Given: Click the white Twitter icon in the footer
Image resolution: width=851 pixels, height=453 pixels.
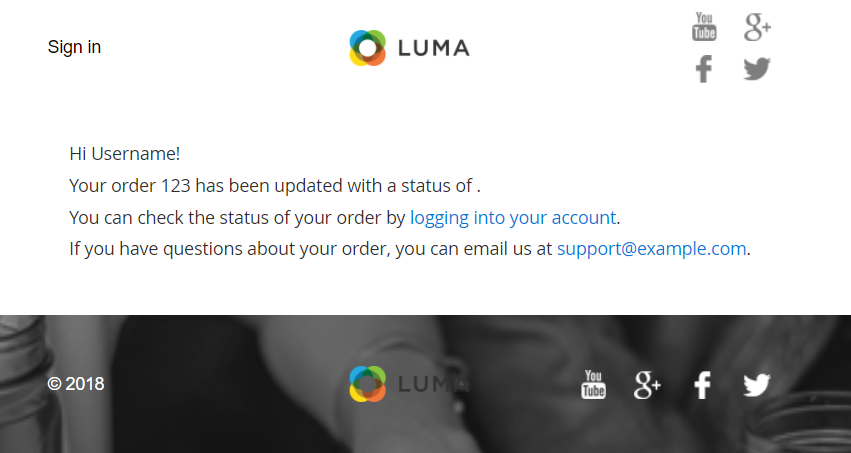Looking at the screenshot, I should pos(757,384).
